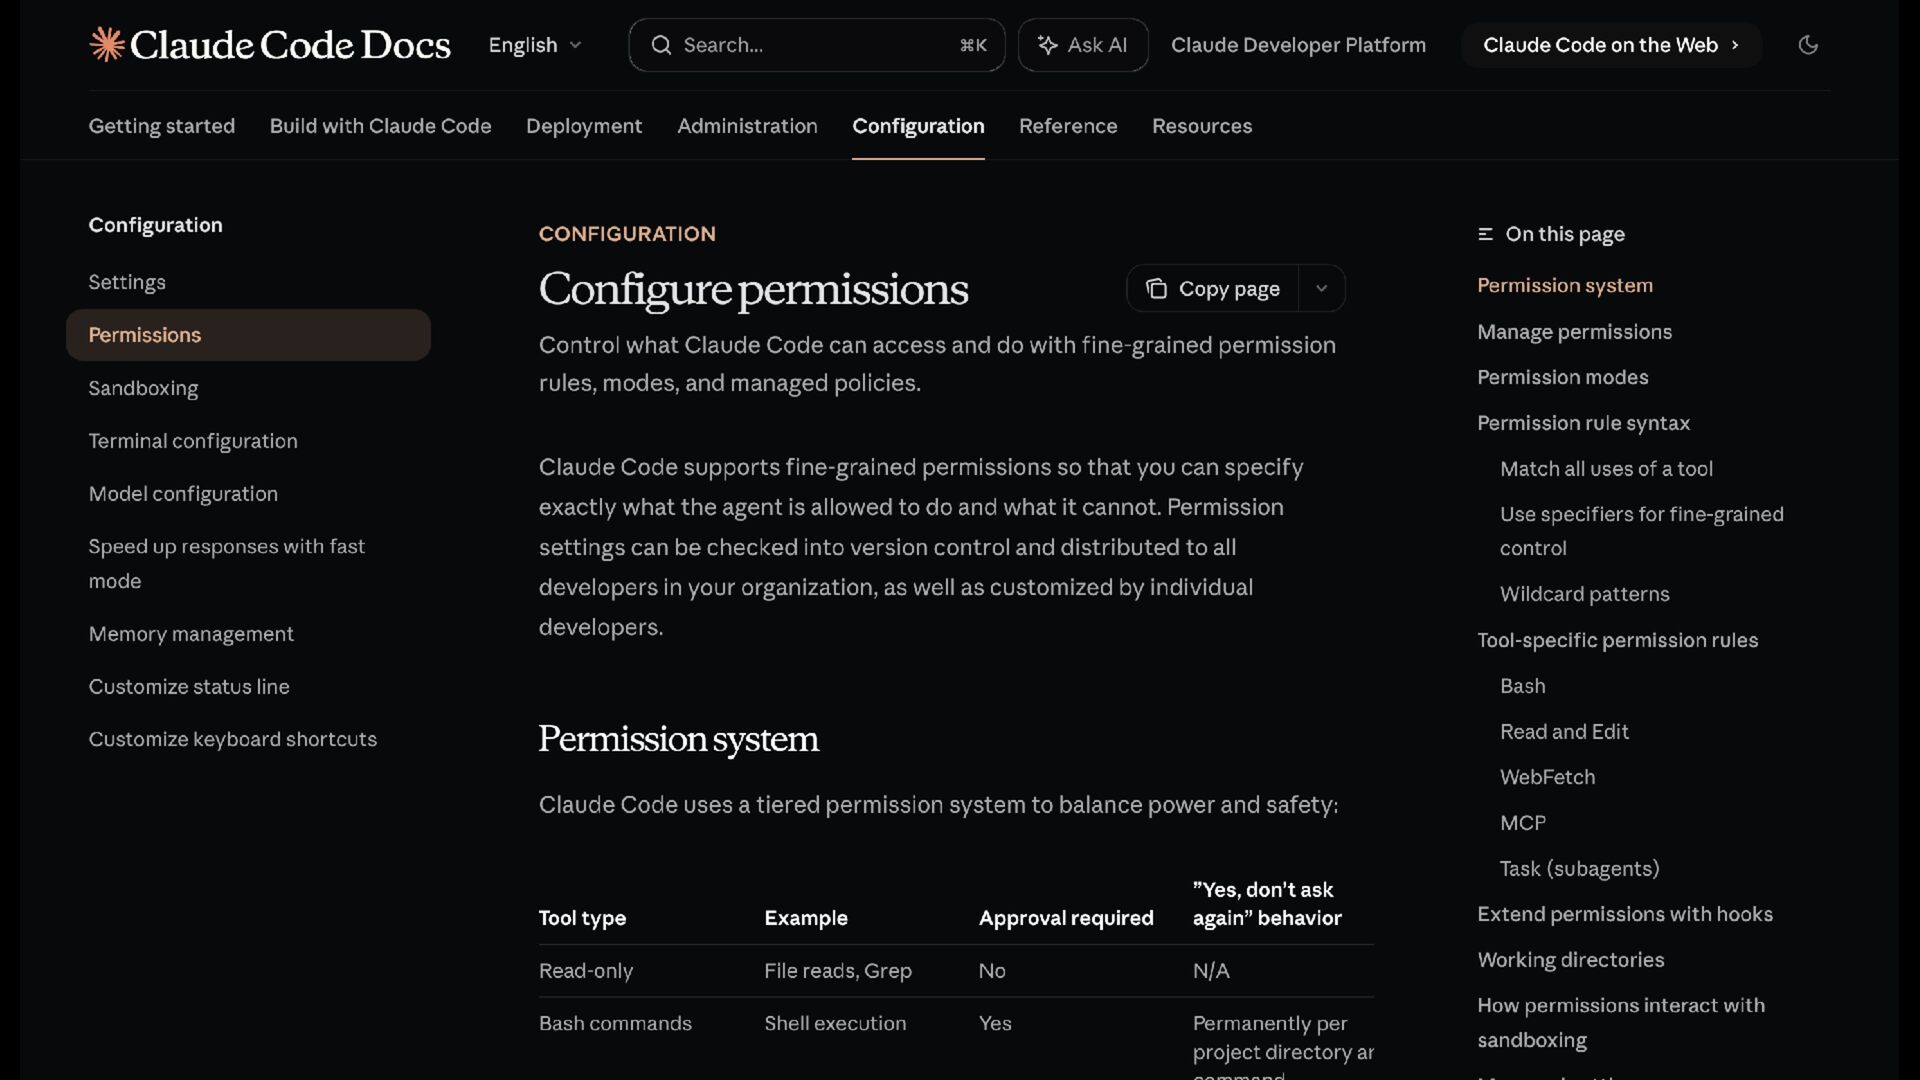This screenshot has height=1080, width=1920.
Task: Click the Ask AI sparkle icon
Action: pos(1047,45)
